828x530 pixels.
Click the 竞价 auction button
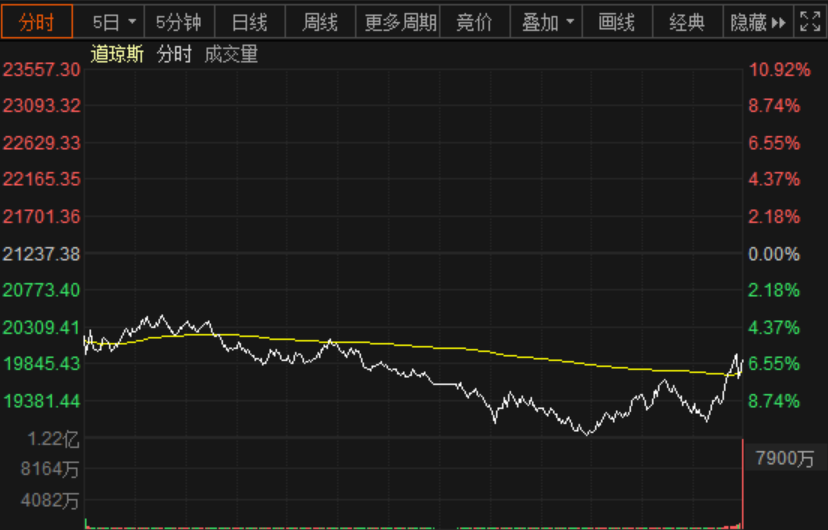[475, 23]
